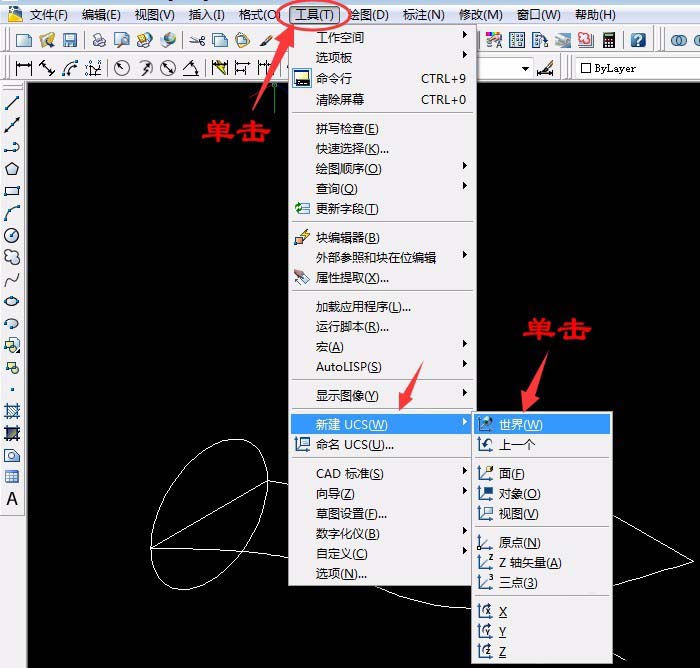Click the Cut scissors icon
Viewport: 700px width, 668px height.
tap(197, 40)
